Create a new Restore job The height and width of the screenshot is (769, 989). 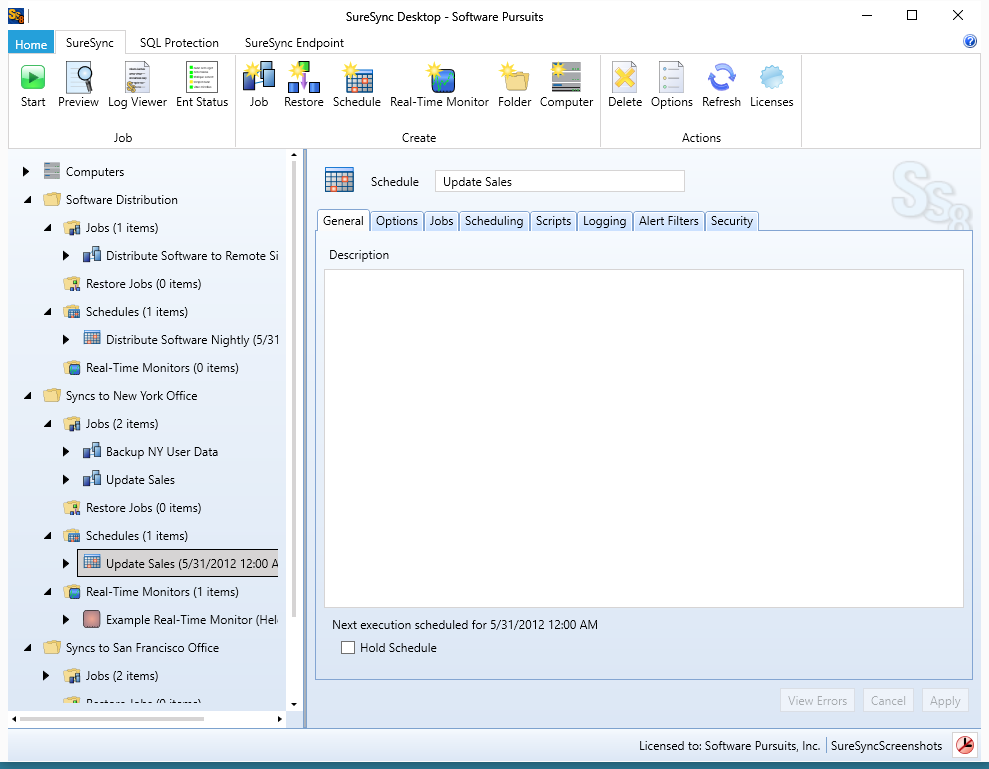pyautogui.click(x=303, y=84)
